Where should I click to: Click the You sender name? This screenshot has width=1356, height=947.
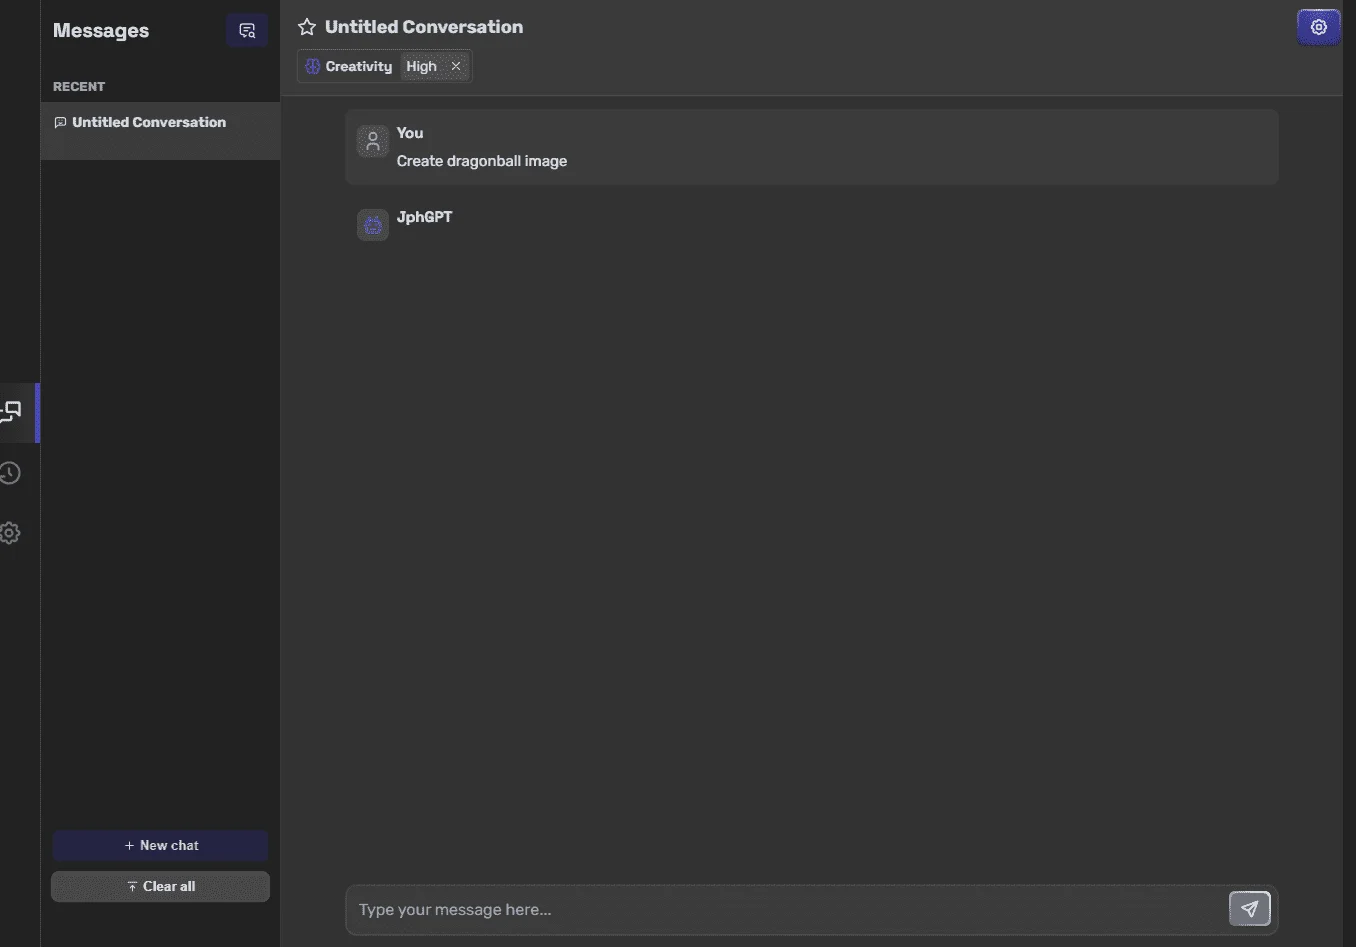[410, 133]
